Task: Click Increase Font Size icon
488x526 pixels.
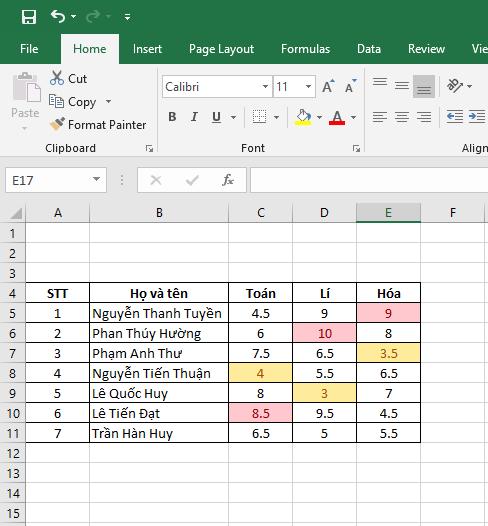Action: coord(328,87)
